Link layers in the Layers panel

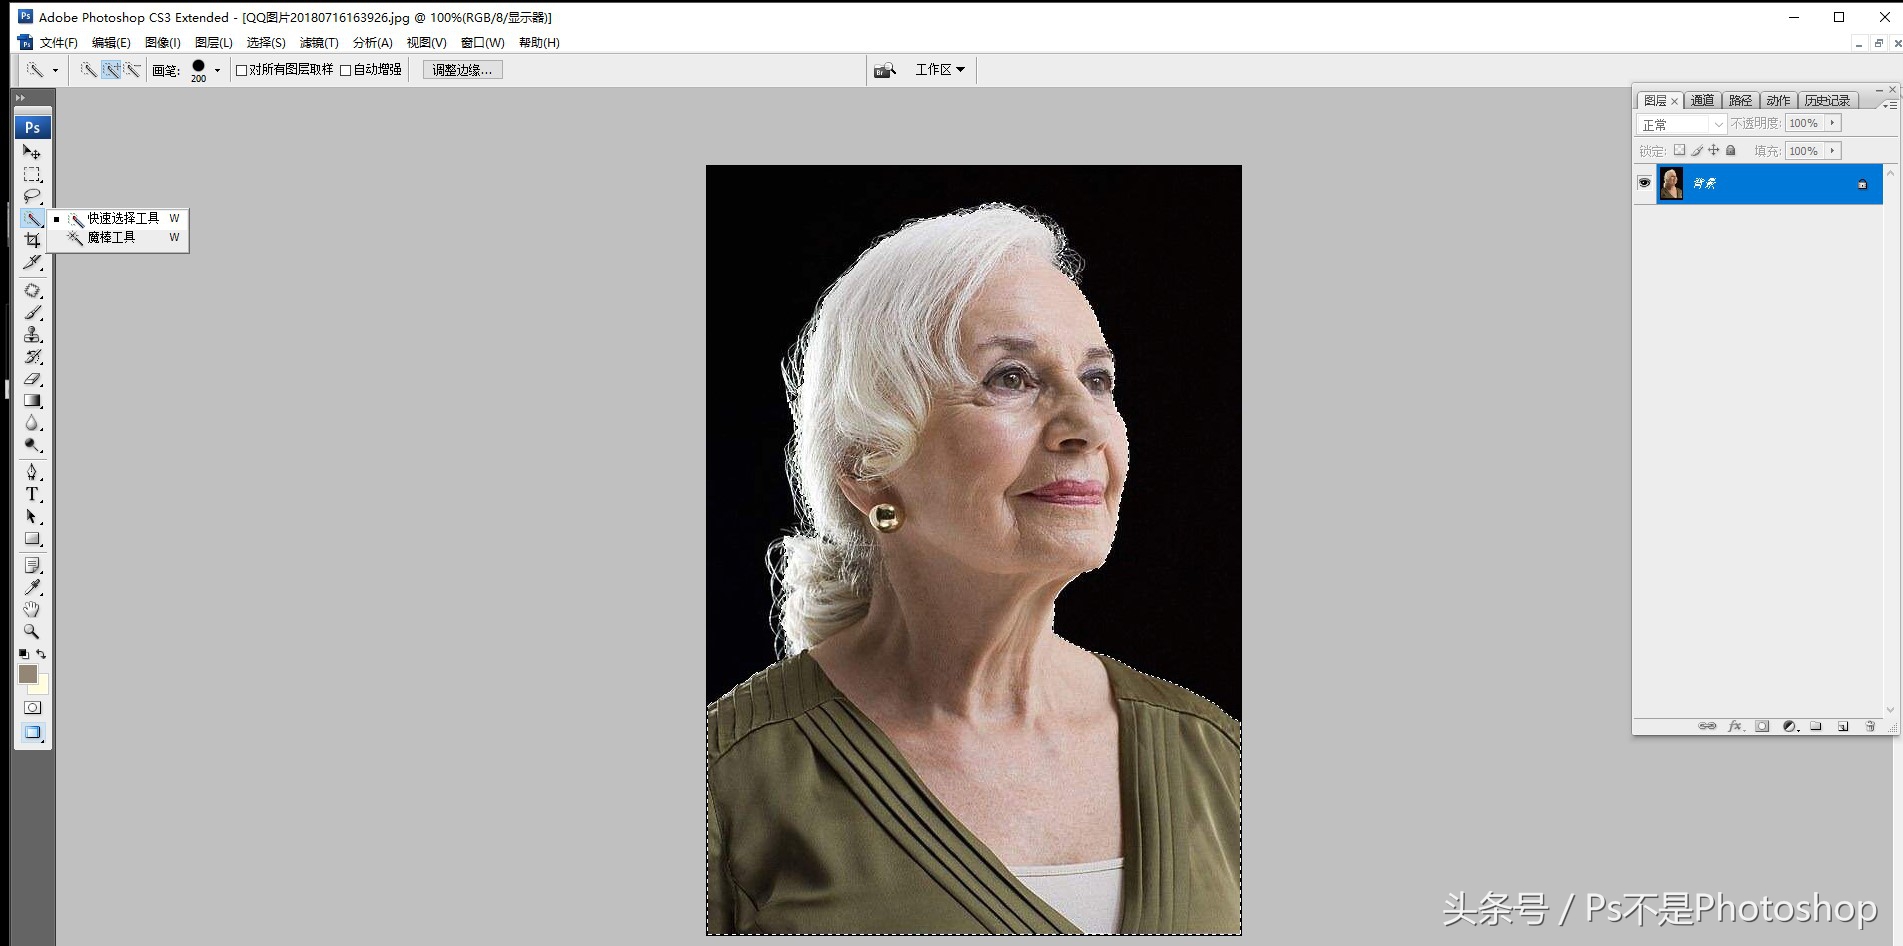(x=1707, y=726)
